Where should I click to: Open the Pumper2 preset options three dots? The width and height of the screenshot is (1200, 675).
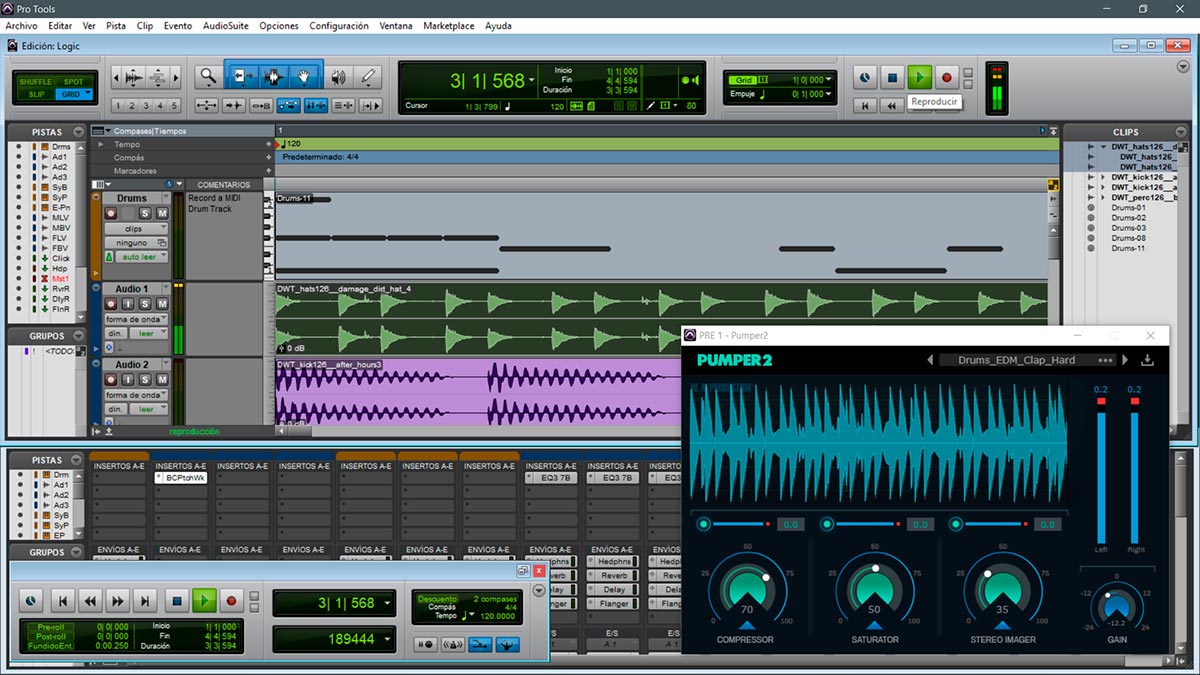[1105, 360]
